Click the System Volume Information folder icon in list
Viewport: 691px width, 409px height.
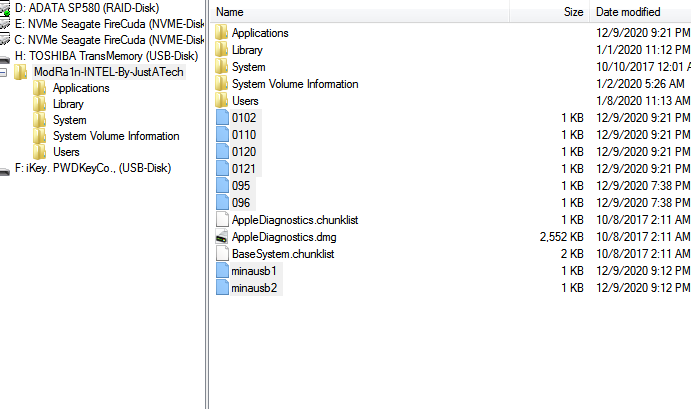[222, 84]
